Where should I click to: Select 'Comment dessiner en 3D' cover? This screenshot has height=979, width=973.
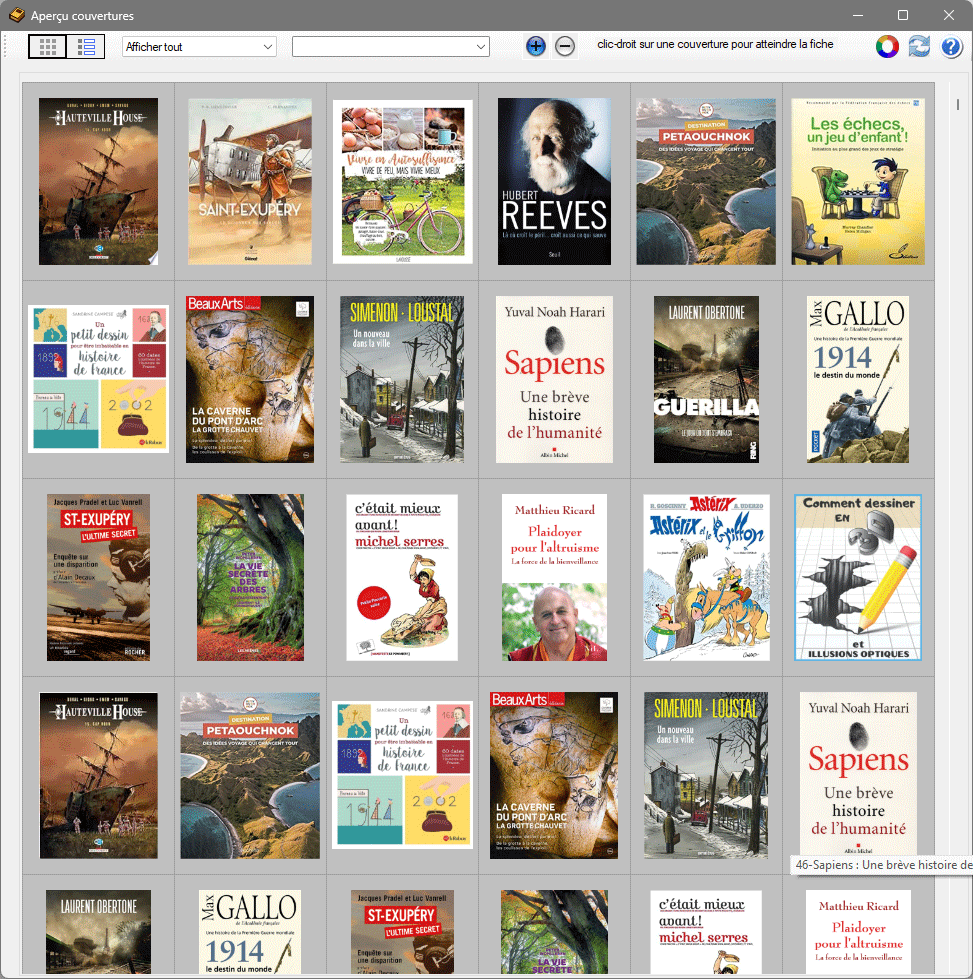tap(858, 578)
